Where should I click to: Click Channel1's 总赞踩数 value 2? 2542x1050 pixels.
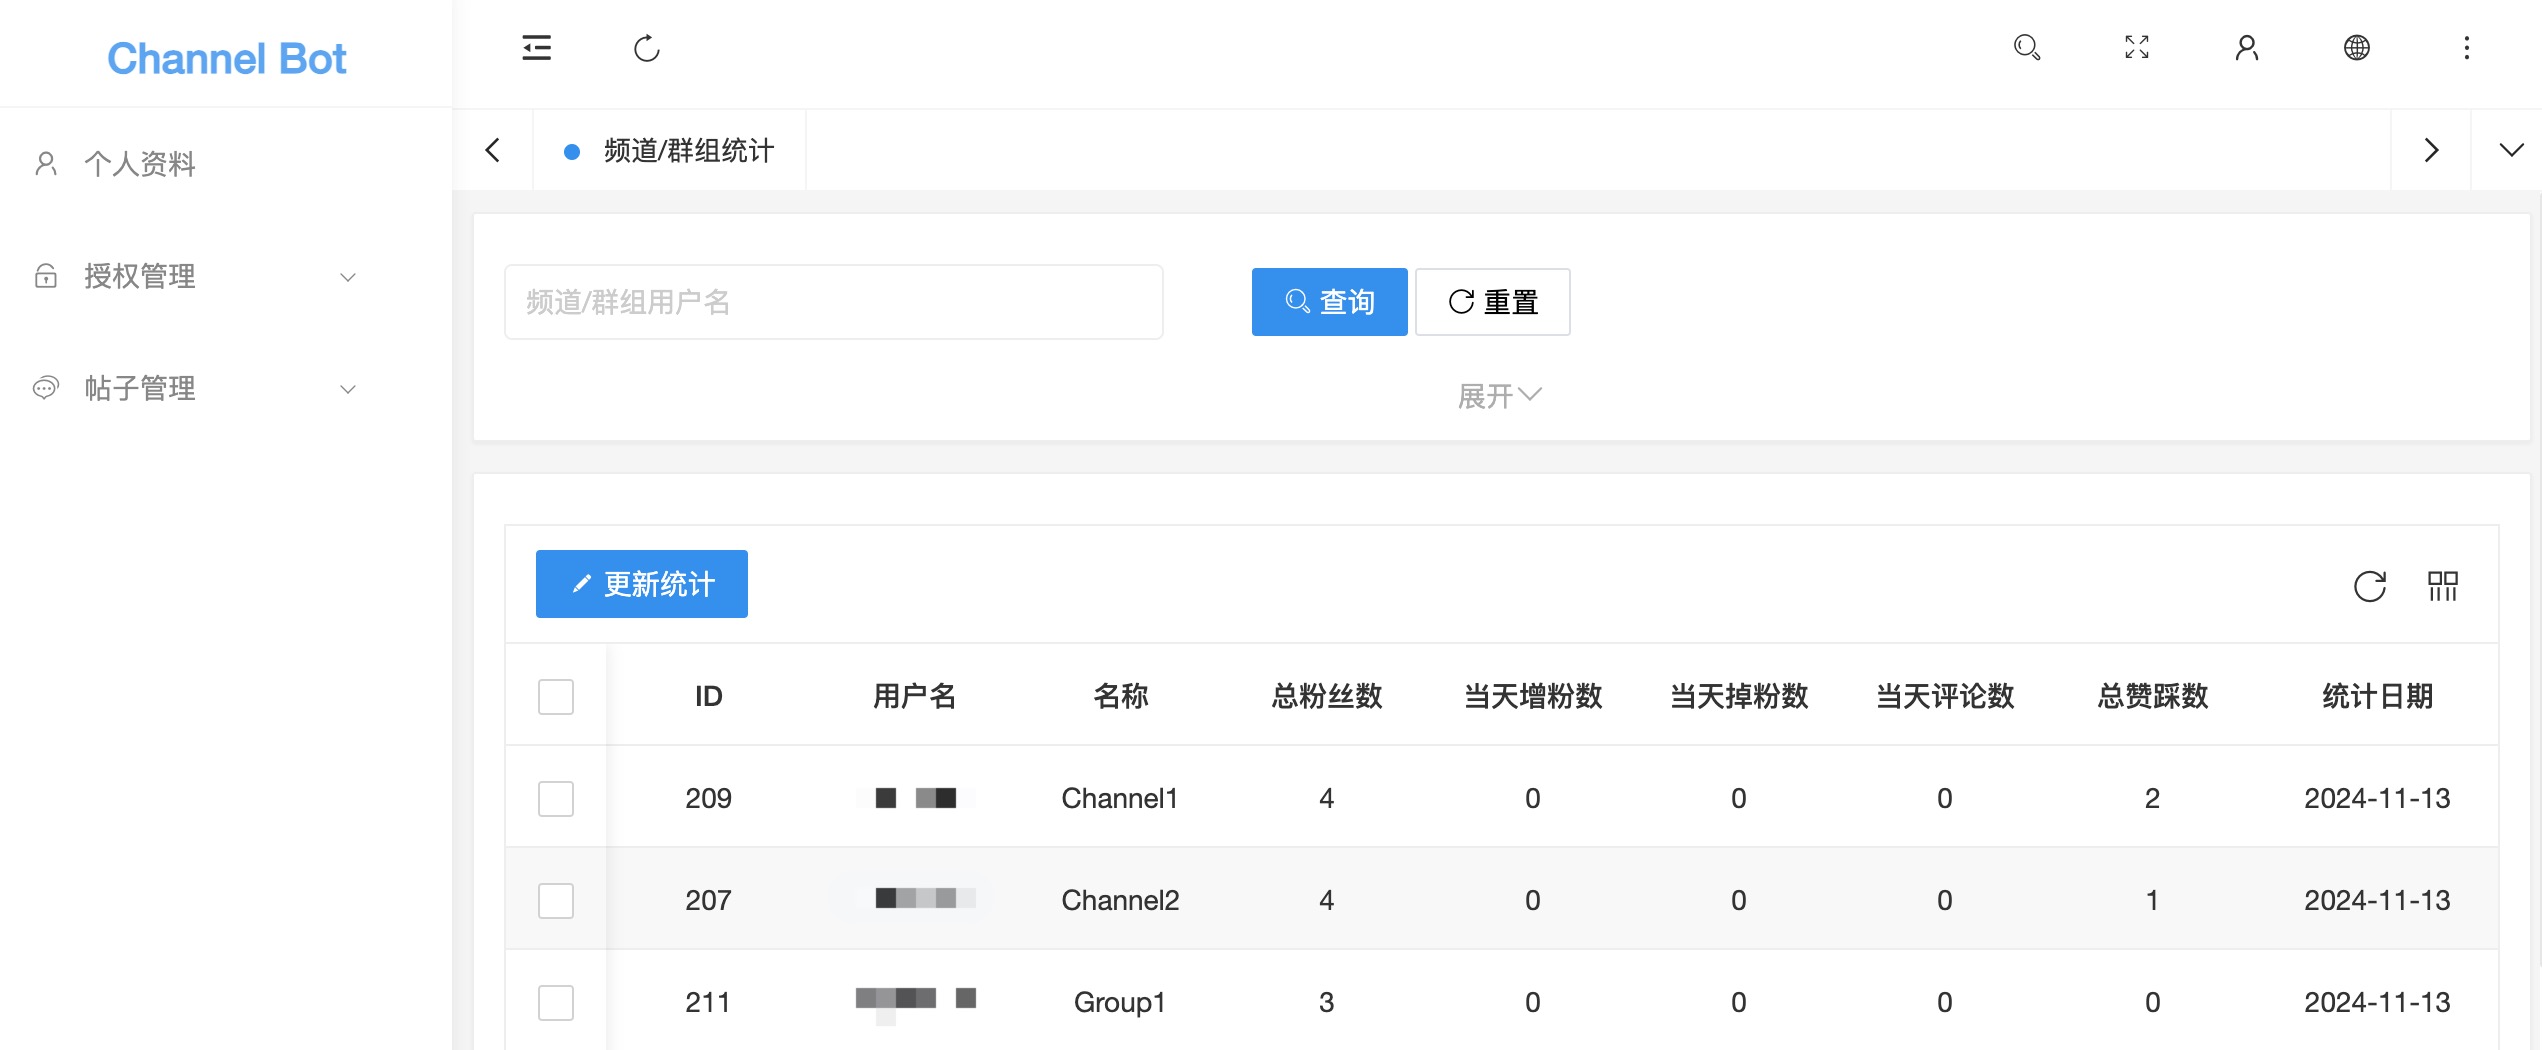[2152, 798]
